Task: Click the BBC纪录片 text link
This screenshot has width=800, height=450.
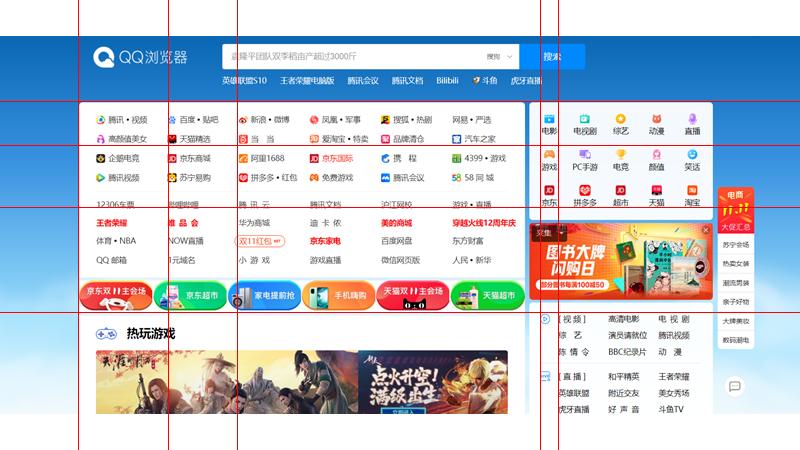Action: point(627,352)
